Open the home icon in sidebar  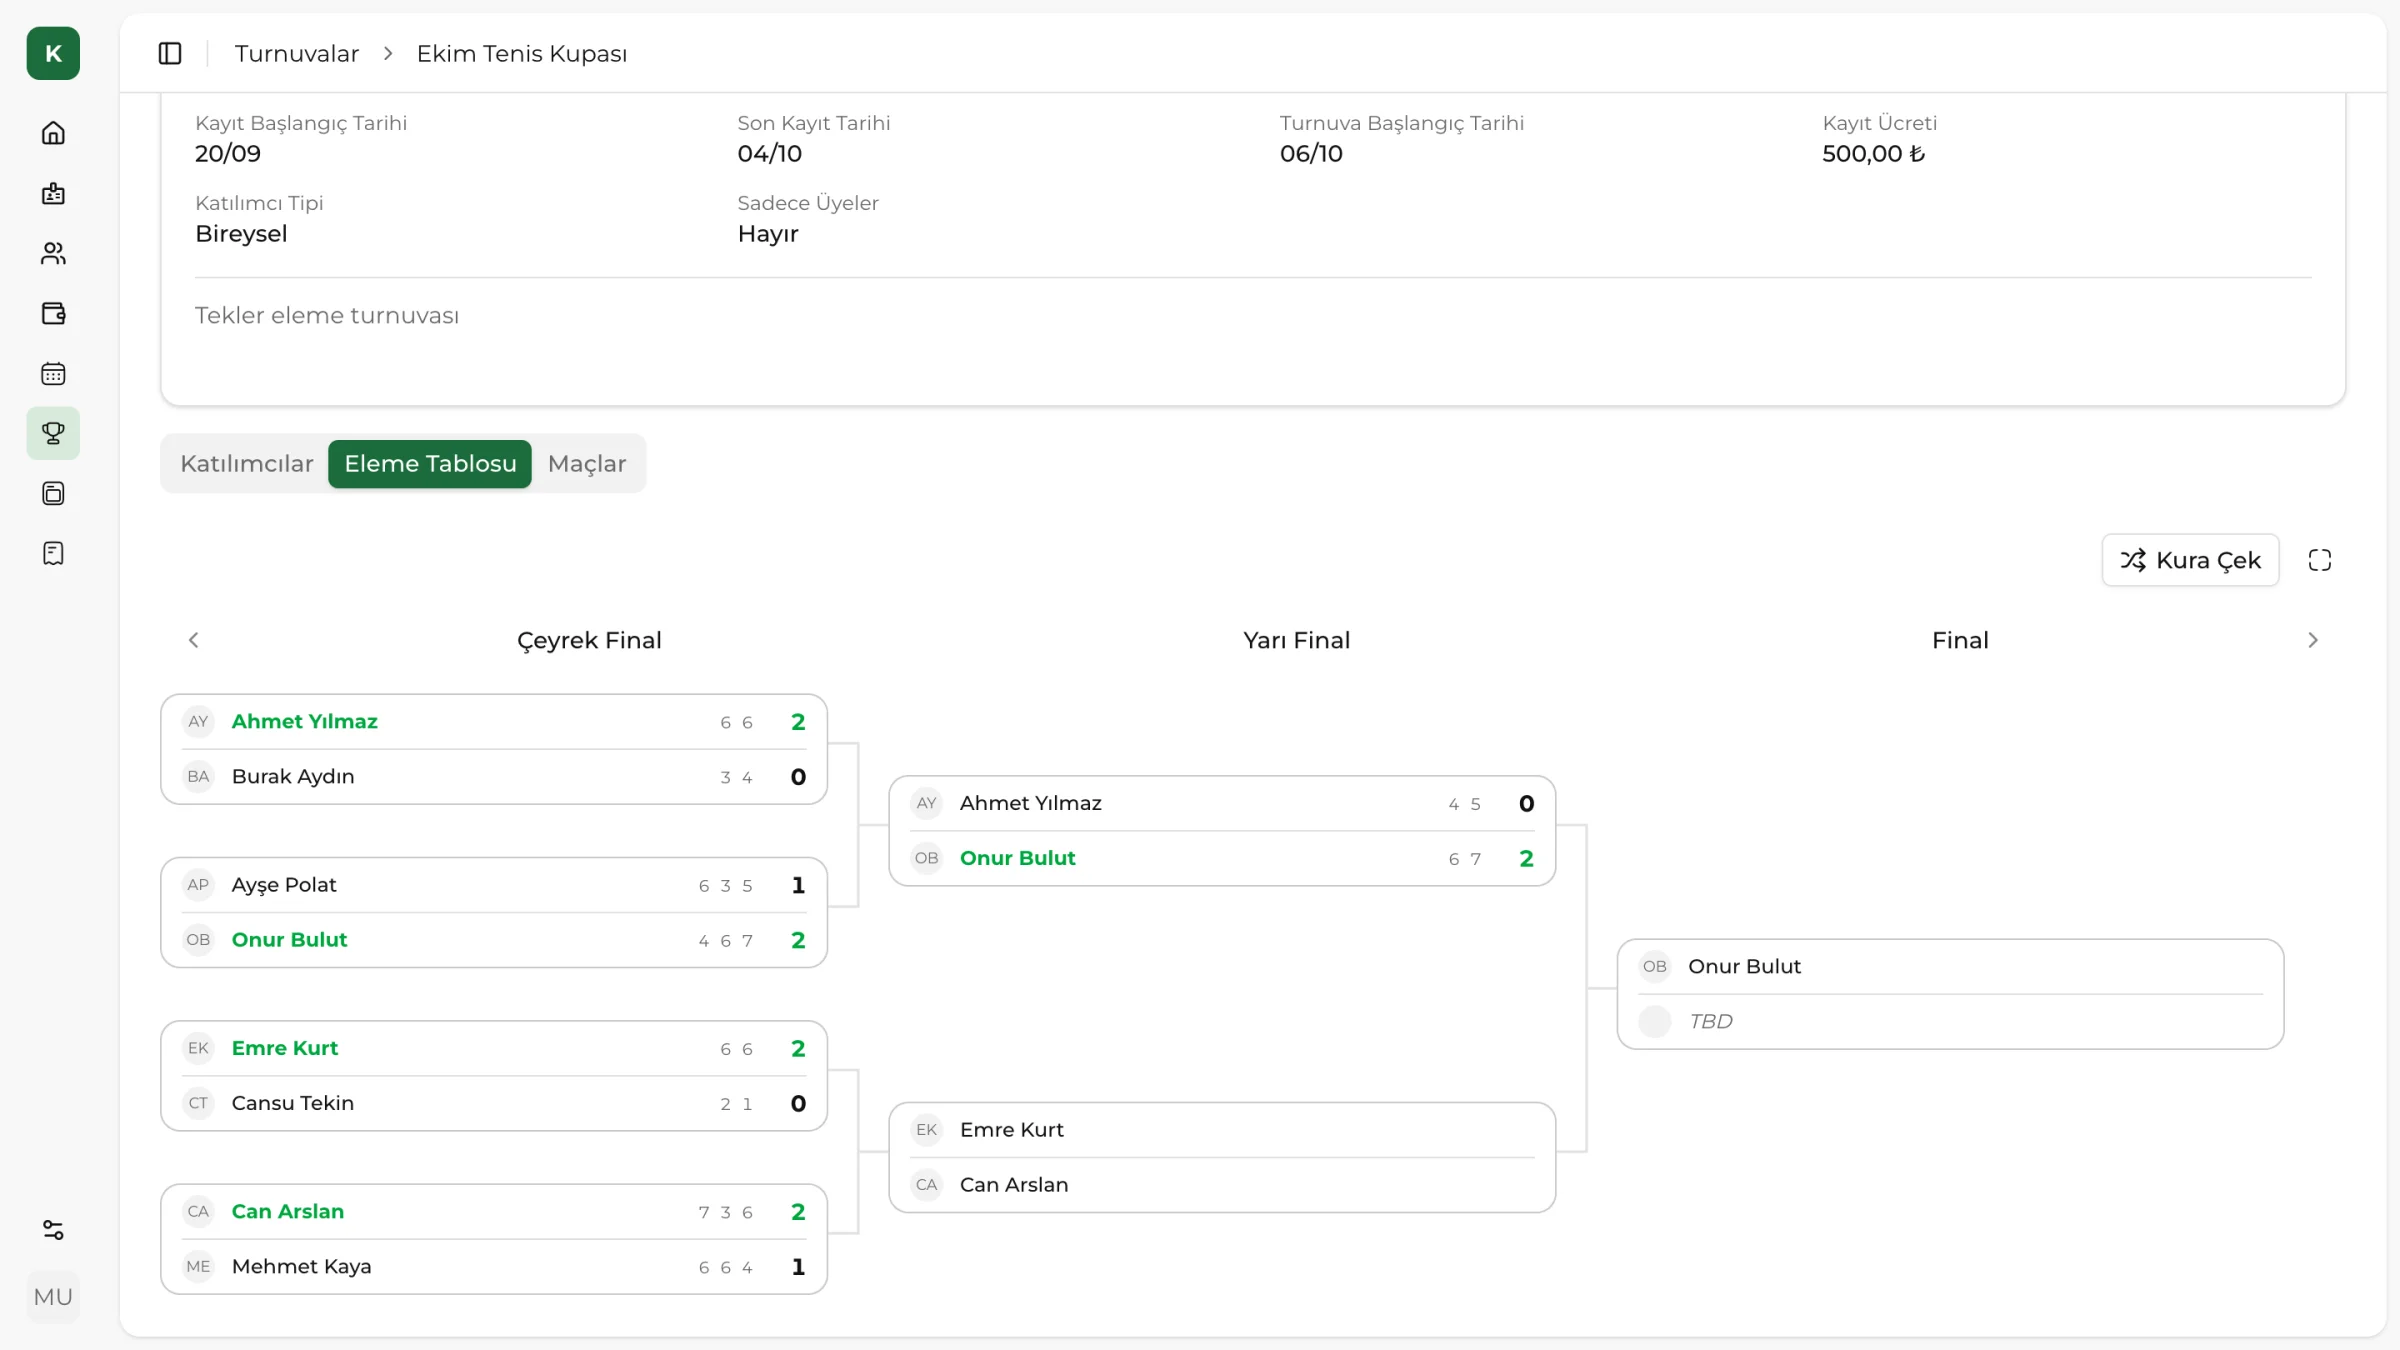coord(53,133)
